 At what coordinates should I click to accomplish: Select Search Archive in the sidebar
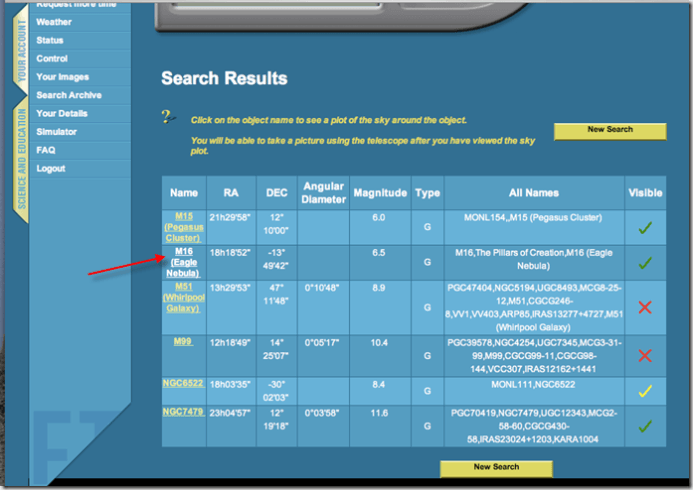(69, 95)
